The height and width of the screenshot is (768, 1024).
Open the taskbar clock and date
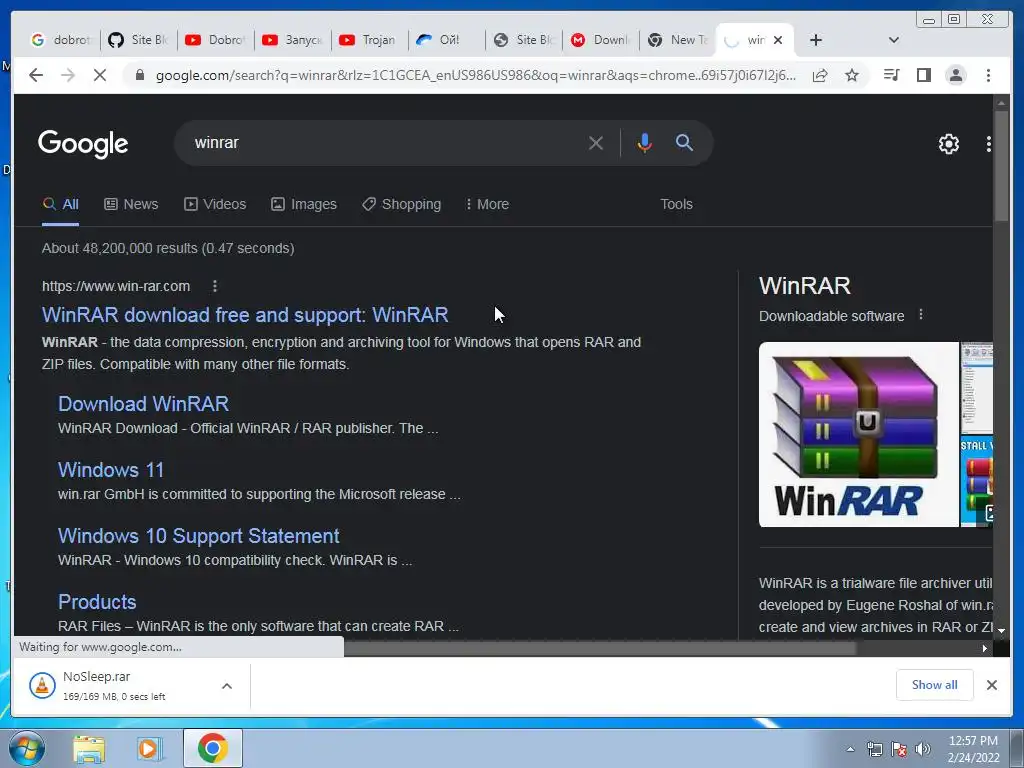(972, 749)
